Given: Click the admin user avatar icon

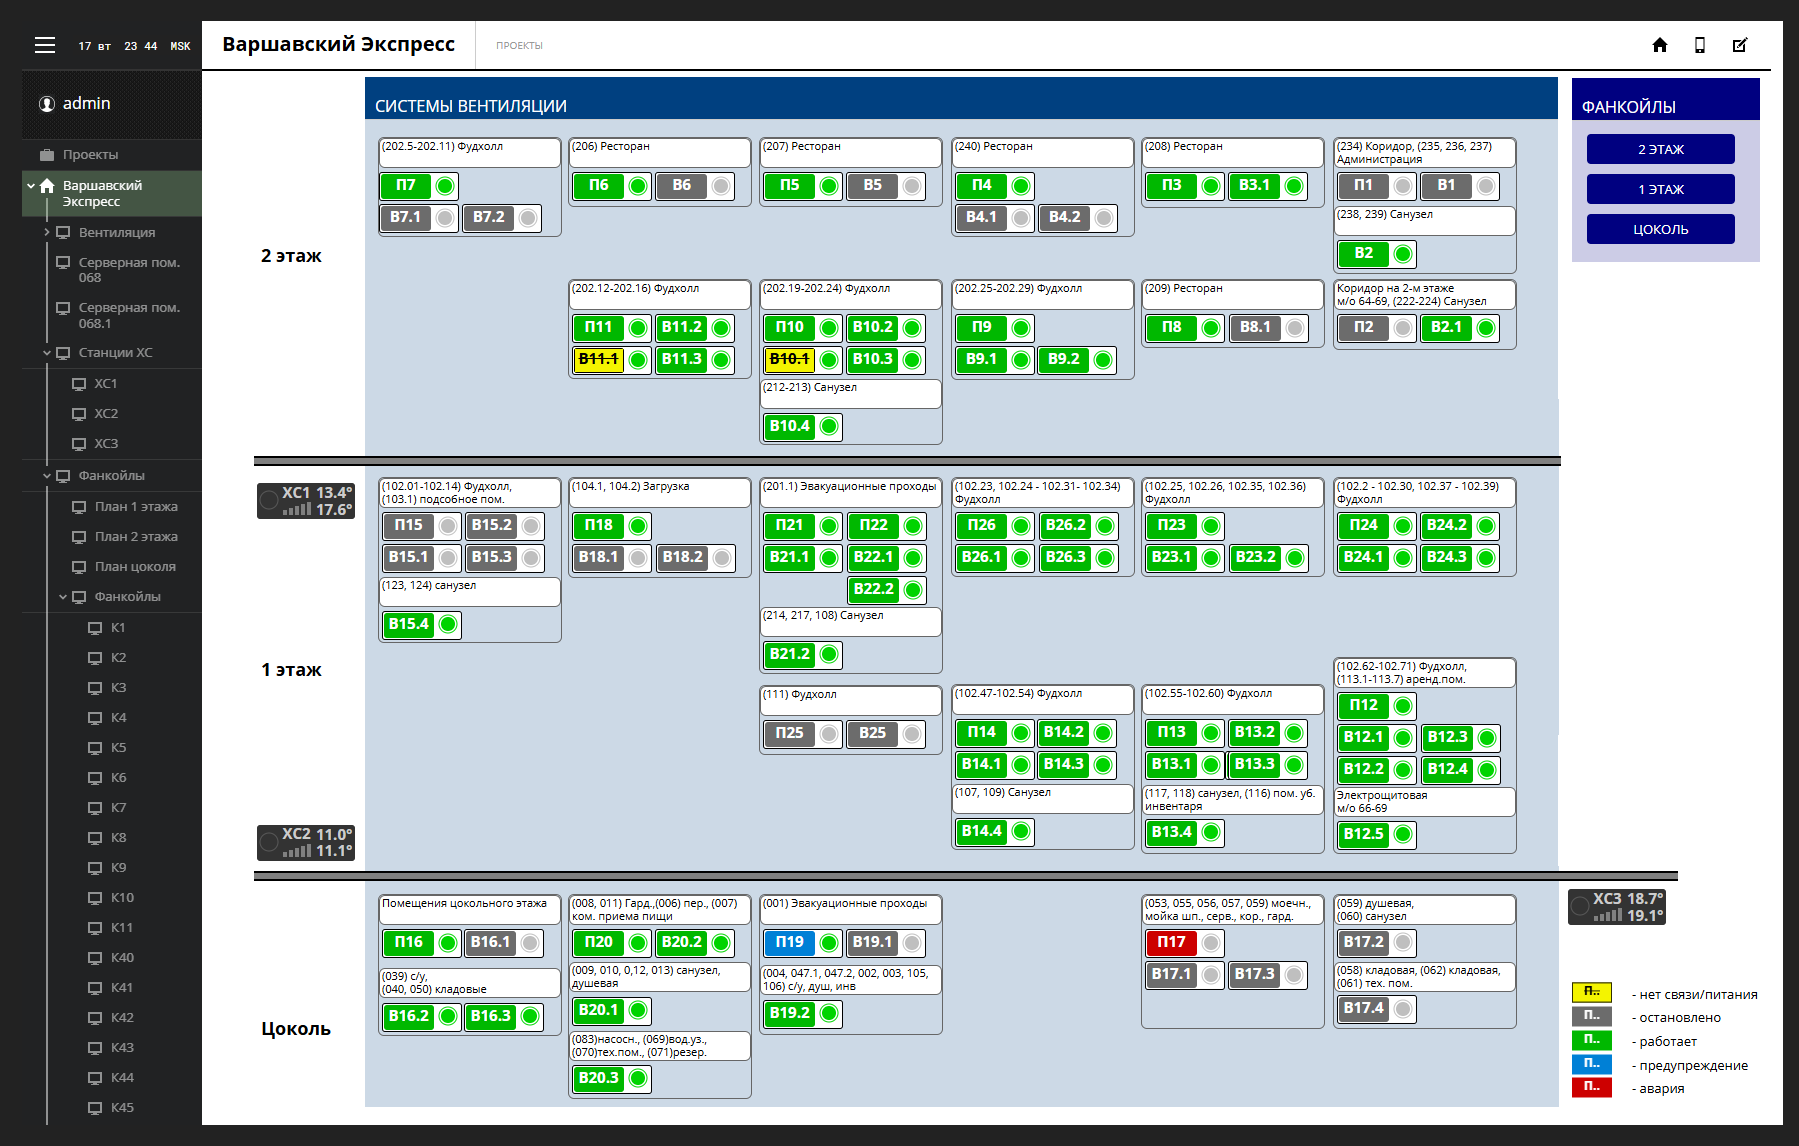Looking at the screenshot, I should coord(47,104).
